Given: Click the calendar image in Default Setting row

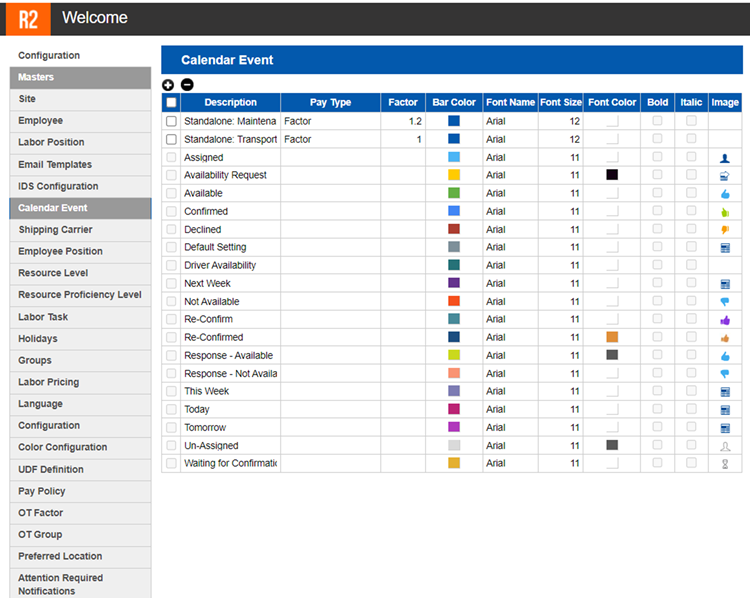Looking at the screenshot, I should [x=725, y=248].
